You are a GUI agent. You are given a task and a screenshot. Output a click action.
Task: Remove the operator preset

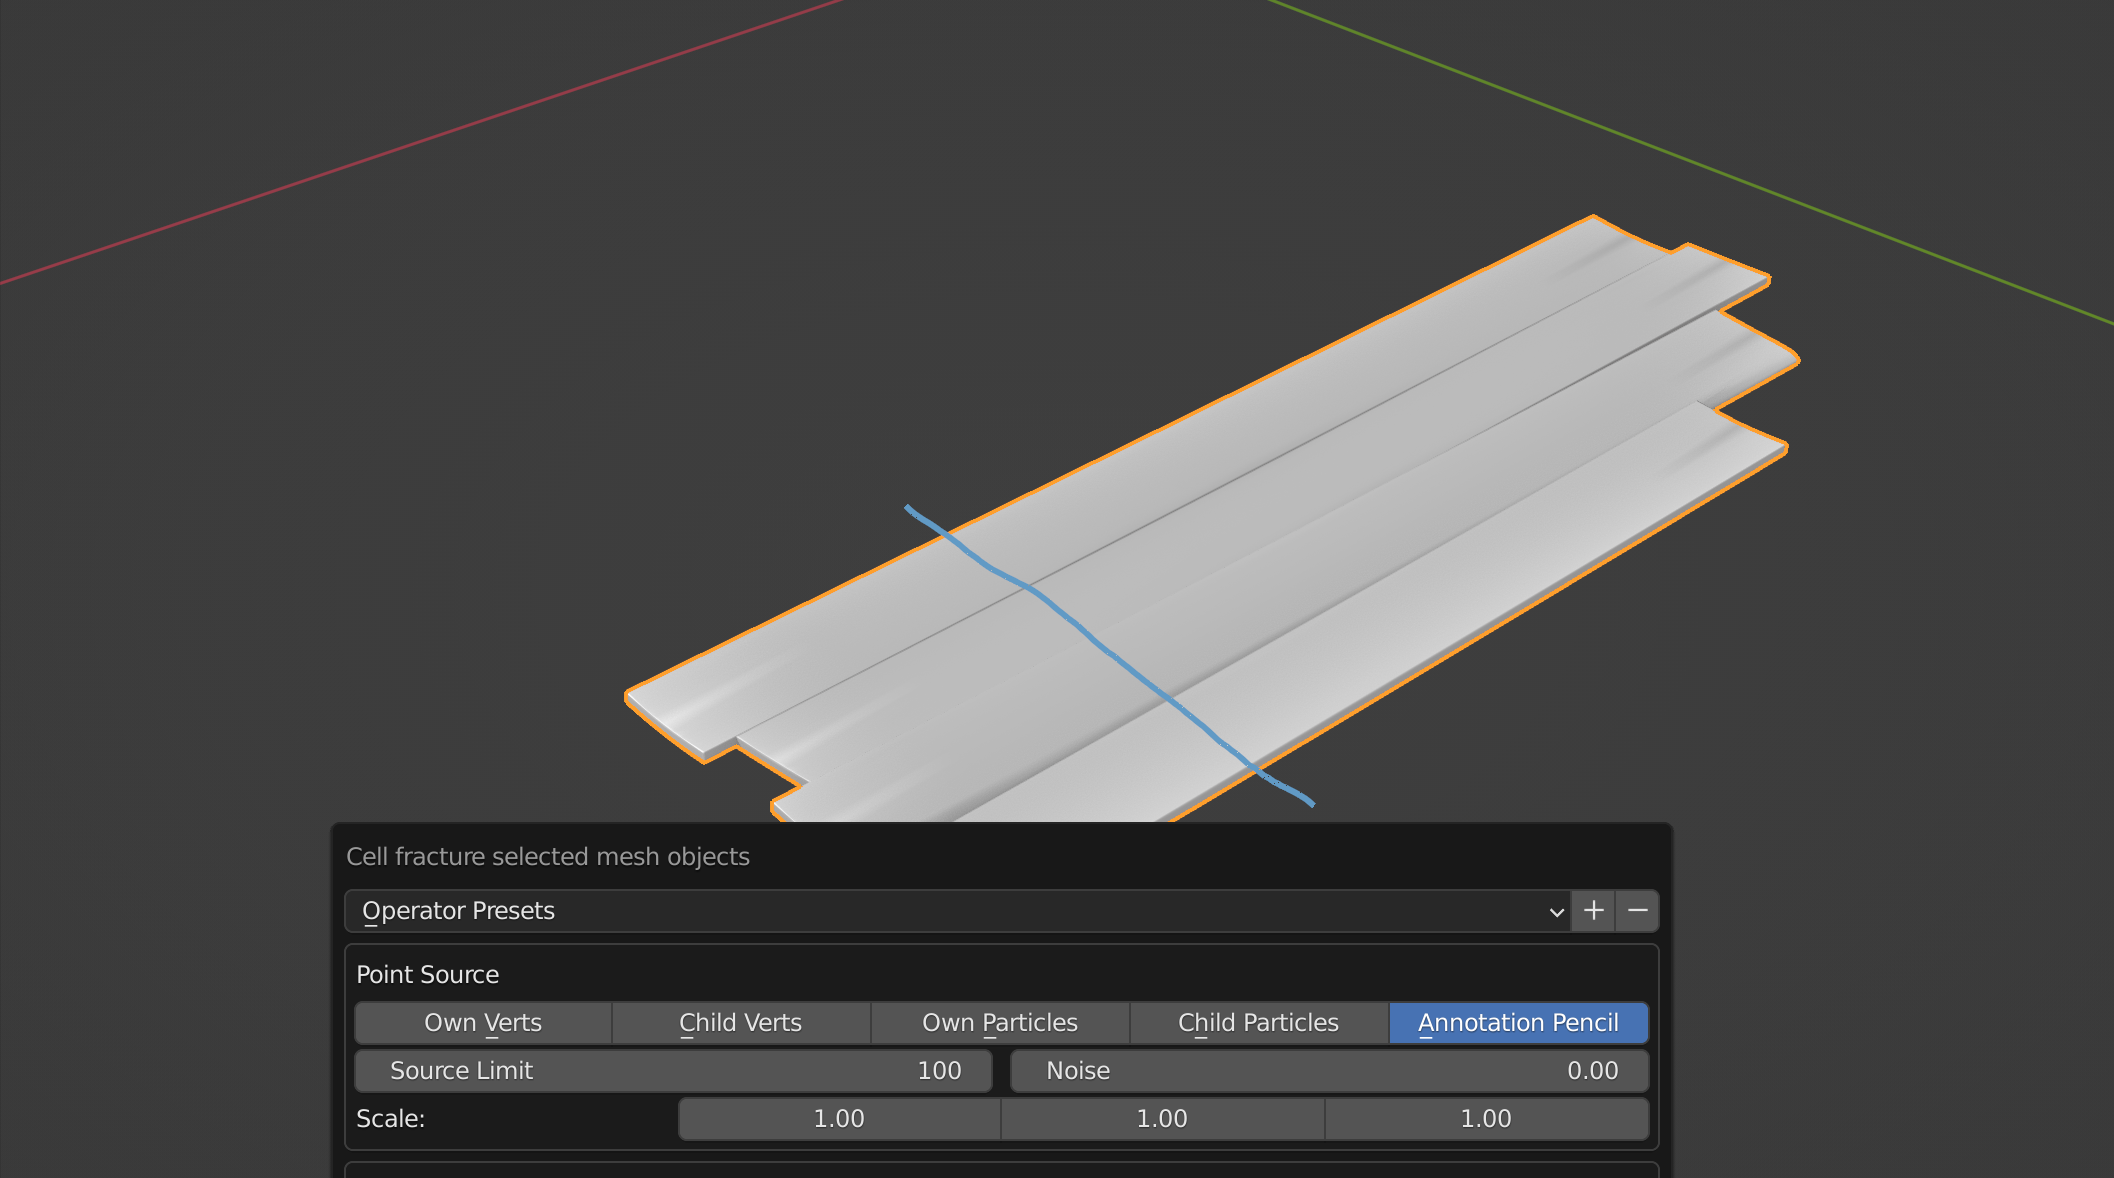1637,911
